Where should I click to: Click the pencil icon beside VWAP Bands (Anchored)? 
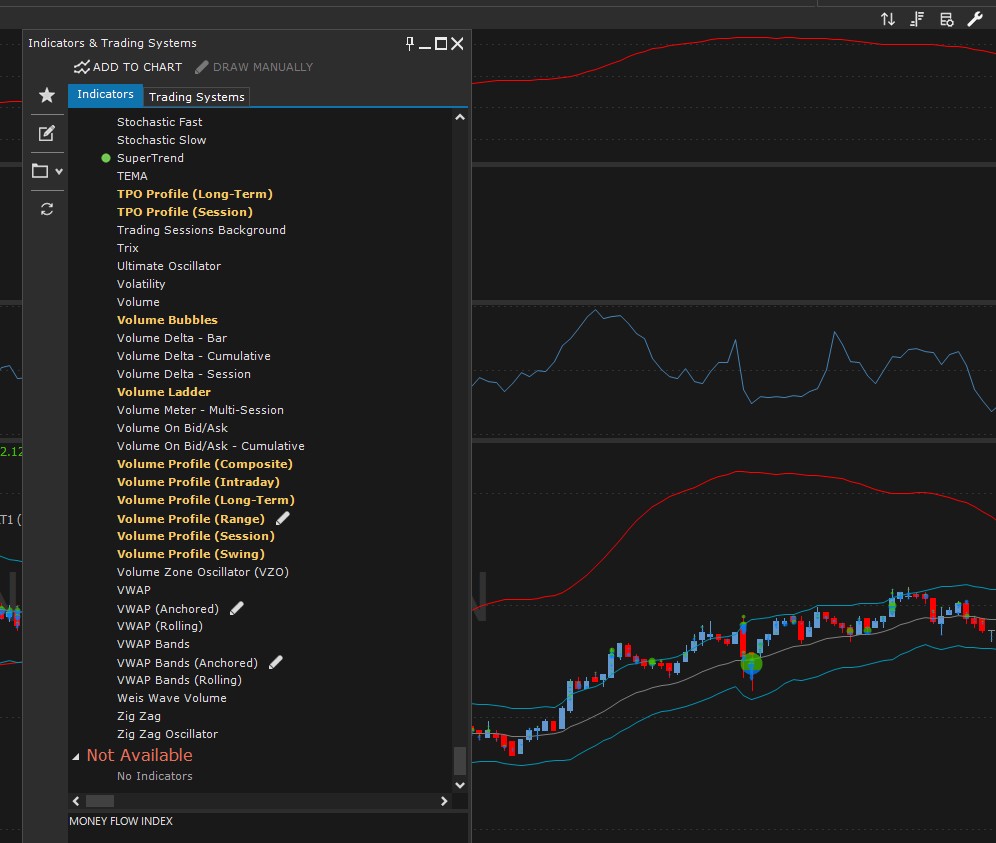point(276,663)
